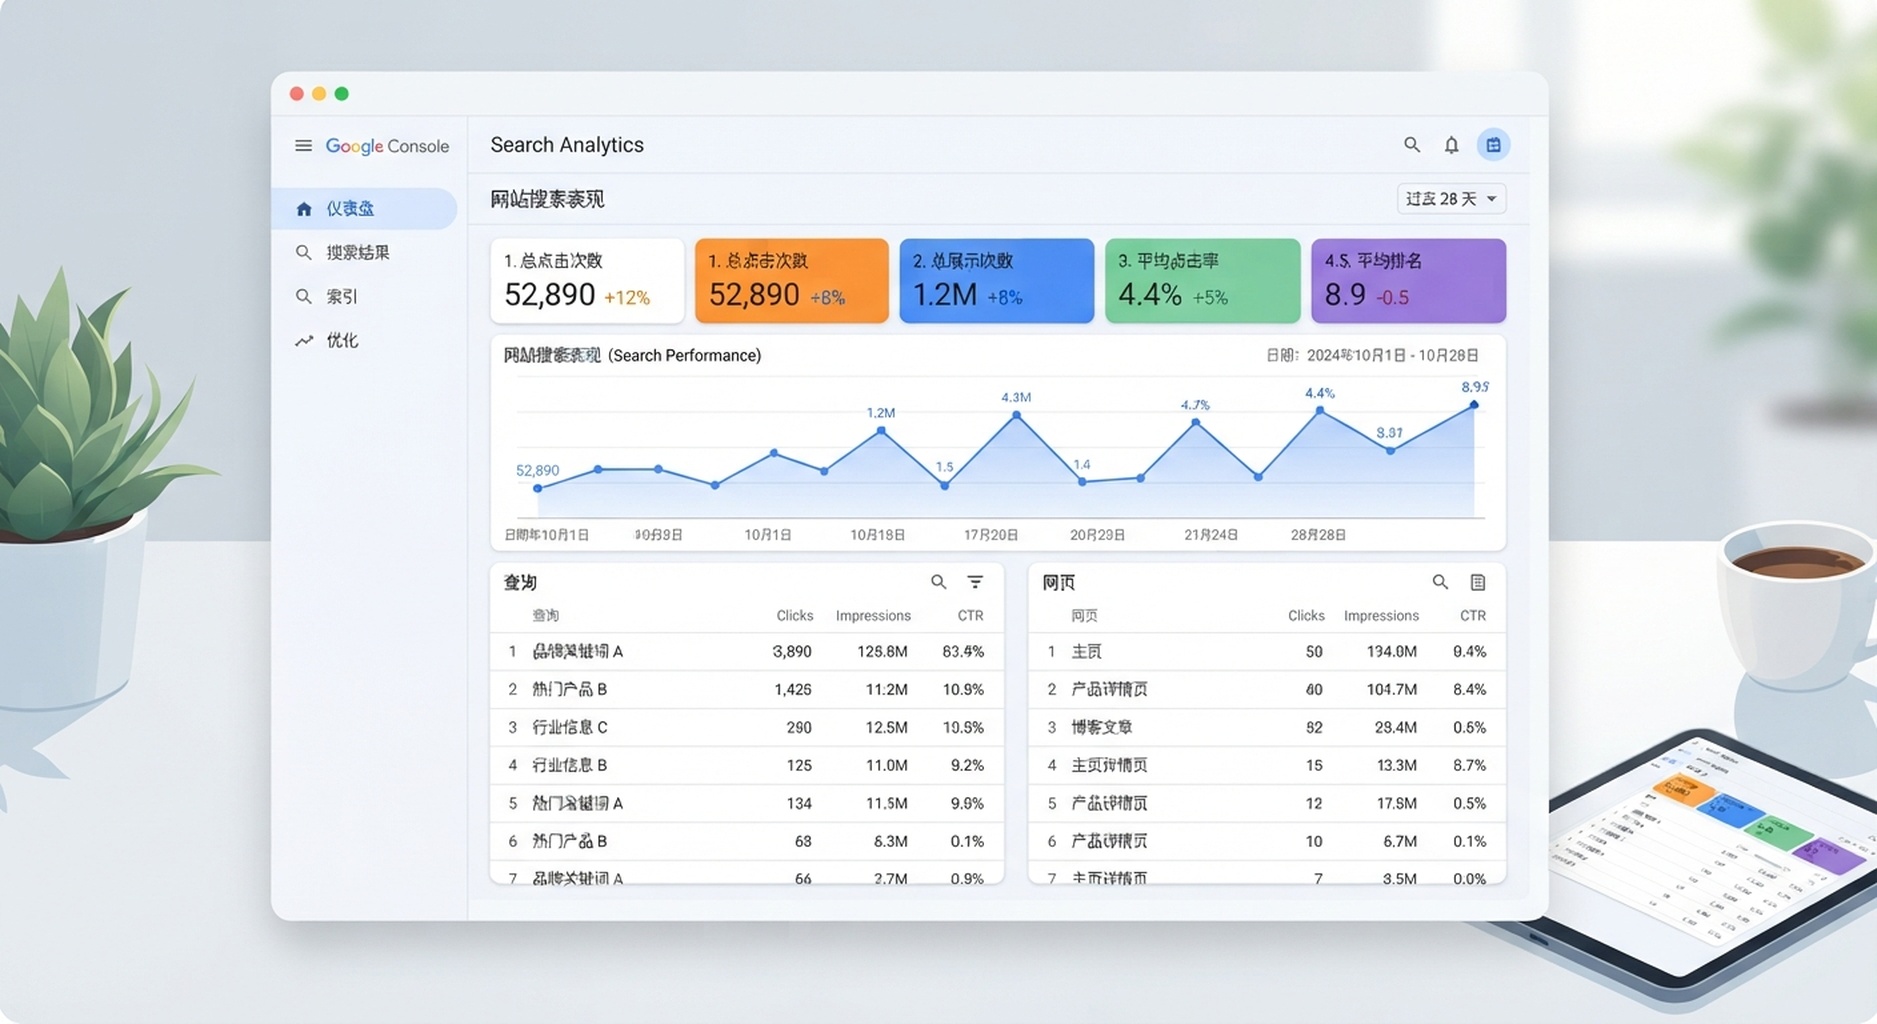Sort queries table by Clicks column
The image size is (1877, 1024).
pos(795,616)
